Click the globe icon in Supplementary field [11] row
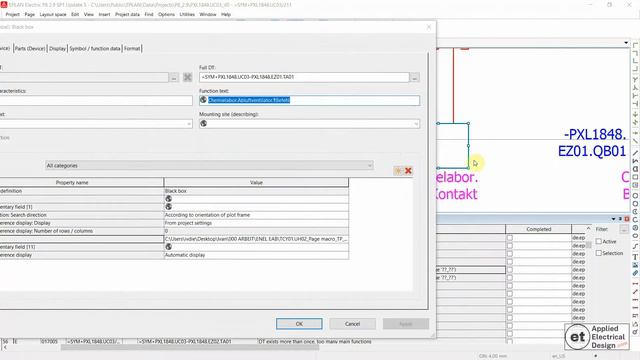This screenshot has height=360, width=640. [168, 247]
